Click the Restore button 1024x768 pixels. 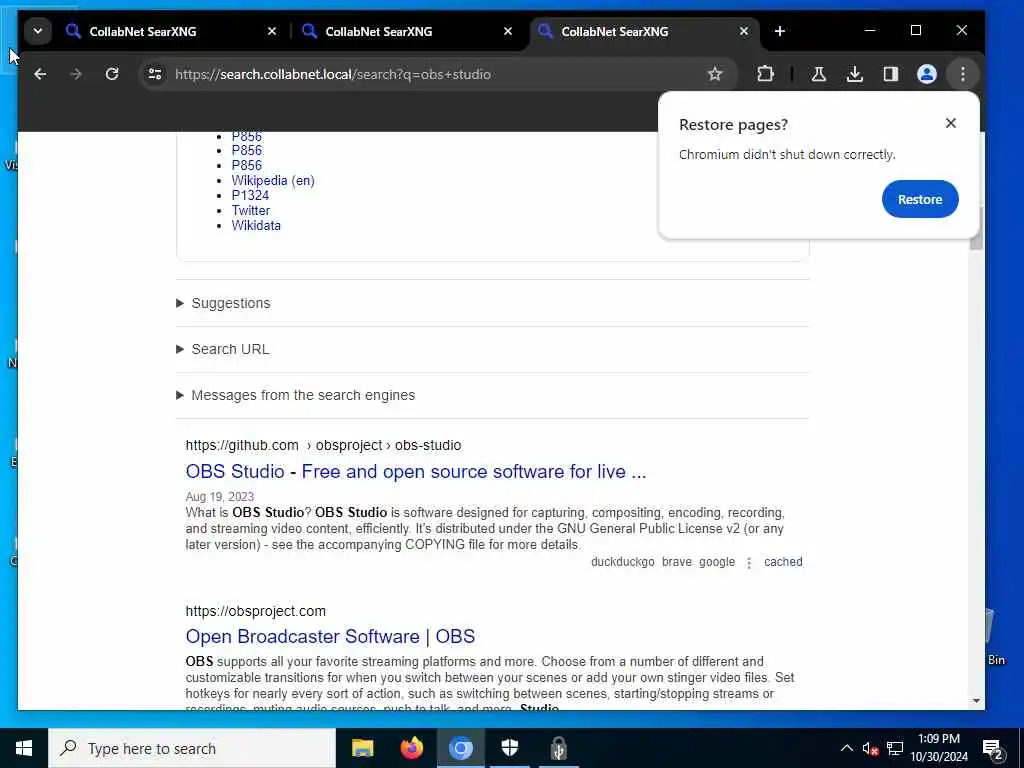920,199
